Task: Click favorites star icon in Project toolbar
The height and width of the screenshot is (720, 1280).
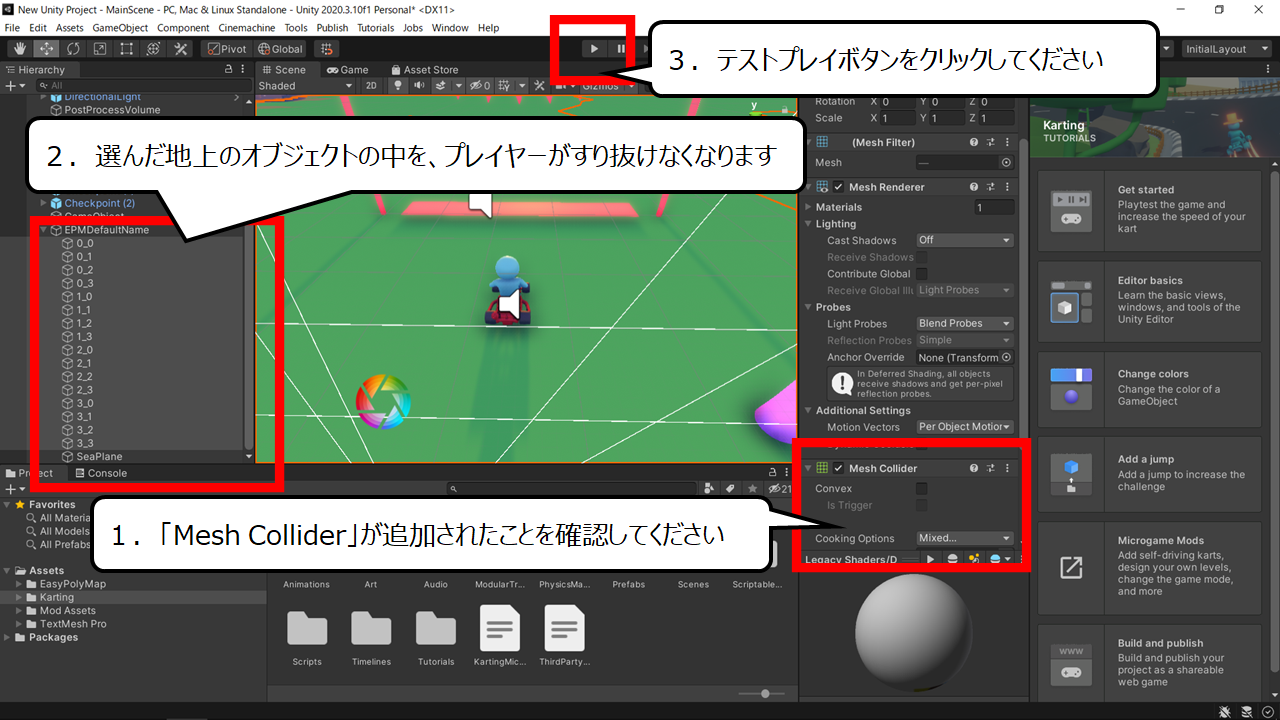Action: click(x=751, y=489)
